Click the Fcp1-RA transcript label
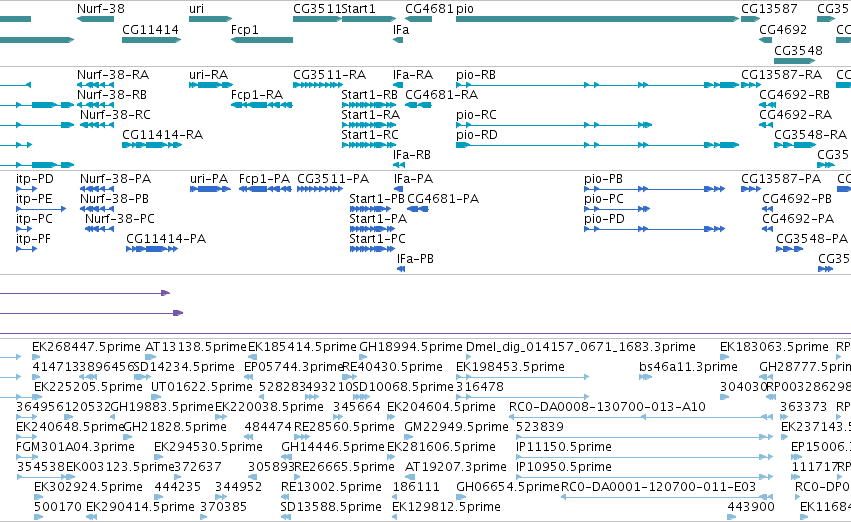This screenshot has width=851, height=522. pyautogui.click(x=257, y=94)
